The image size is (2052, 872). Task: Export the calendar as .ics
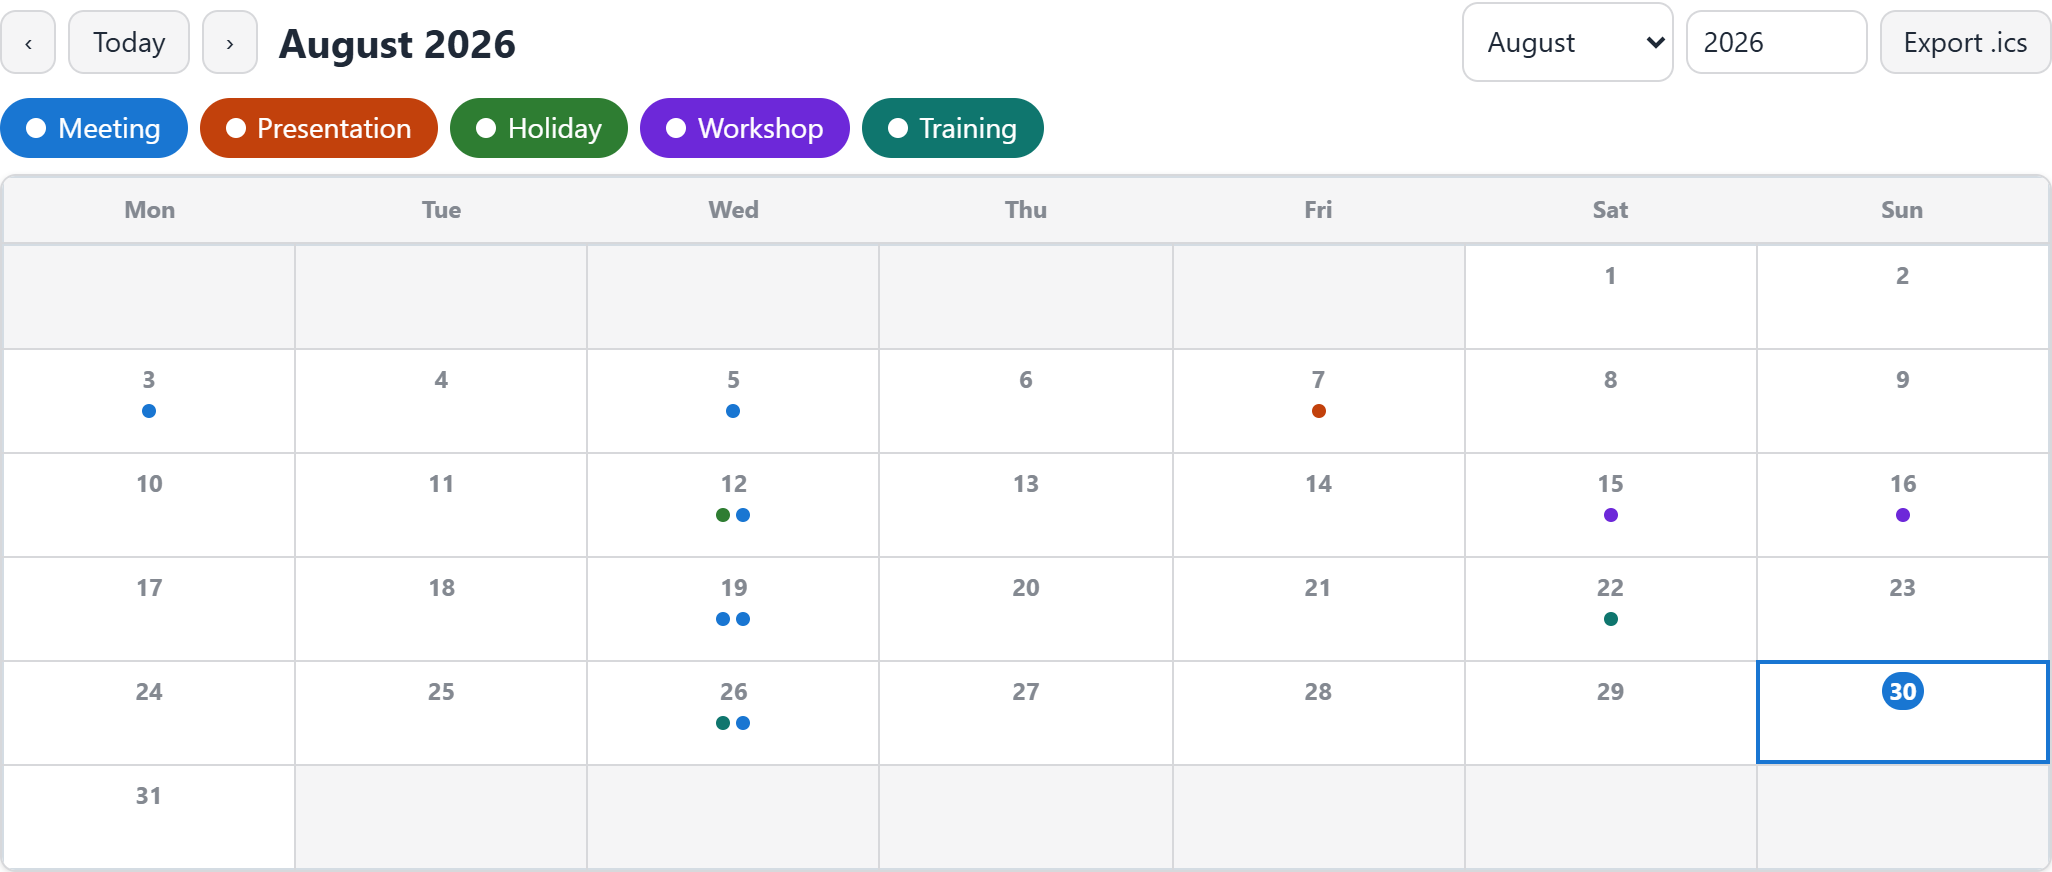tap(1965, 43)
